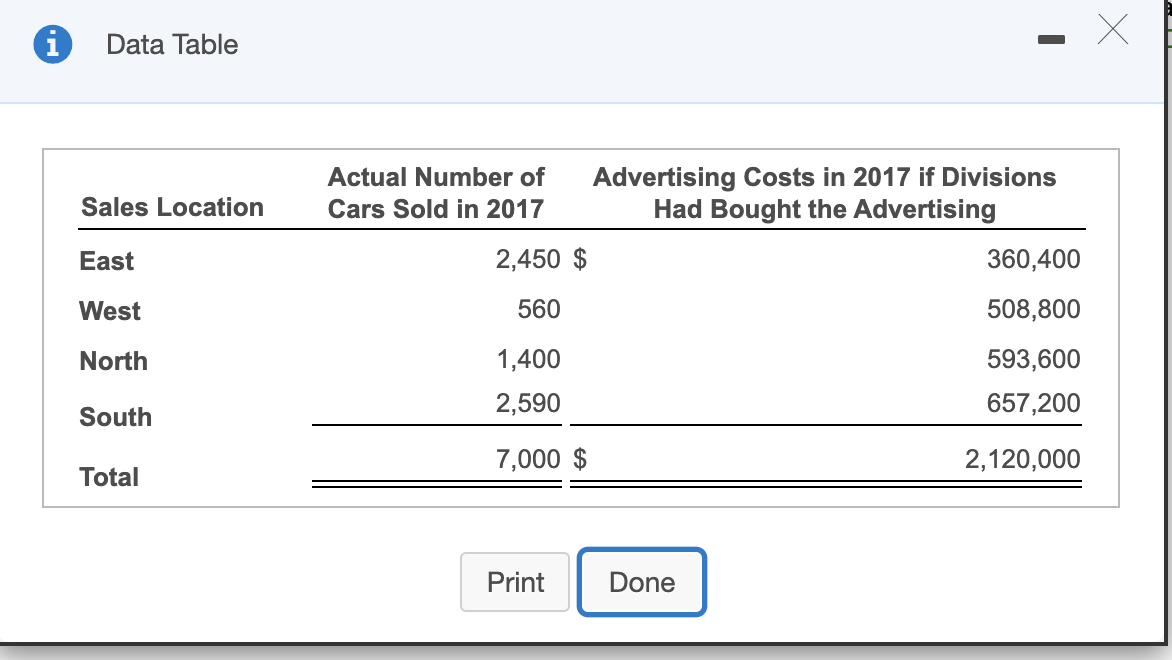Viewport: 1172px width, 660px height.
Task: Click the Print button
Action: click(x=514, y=582)
